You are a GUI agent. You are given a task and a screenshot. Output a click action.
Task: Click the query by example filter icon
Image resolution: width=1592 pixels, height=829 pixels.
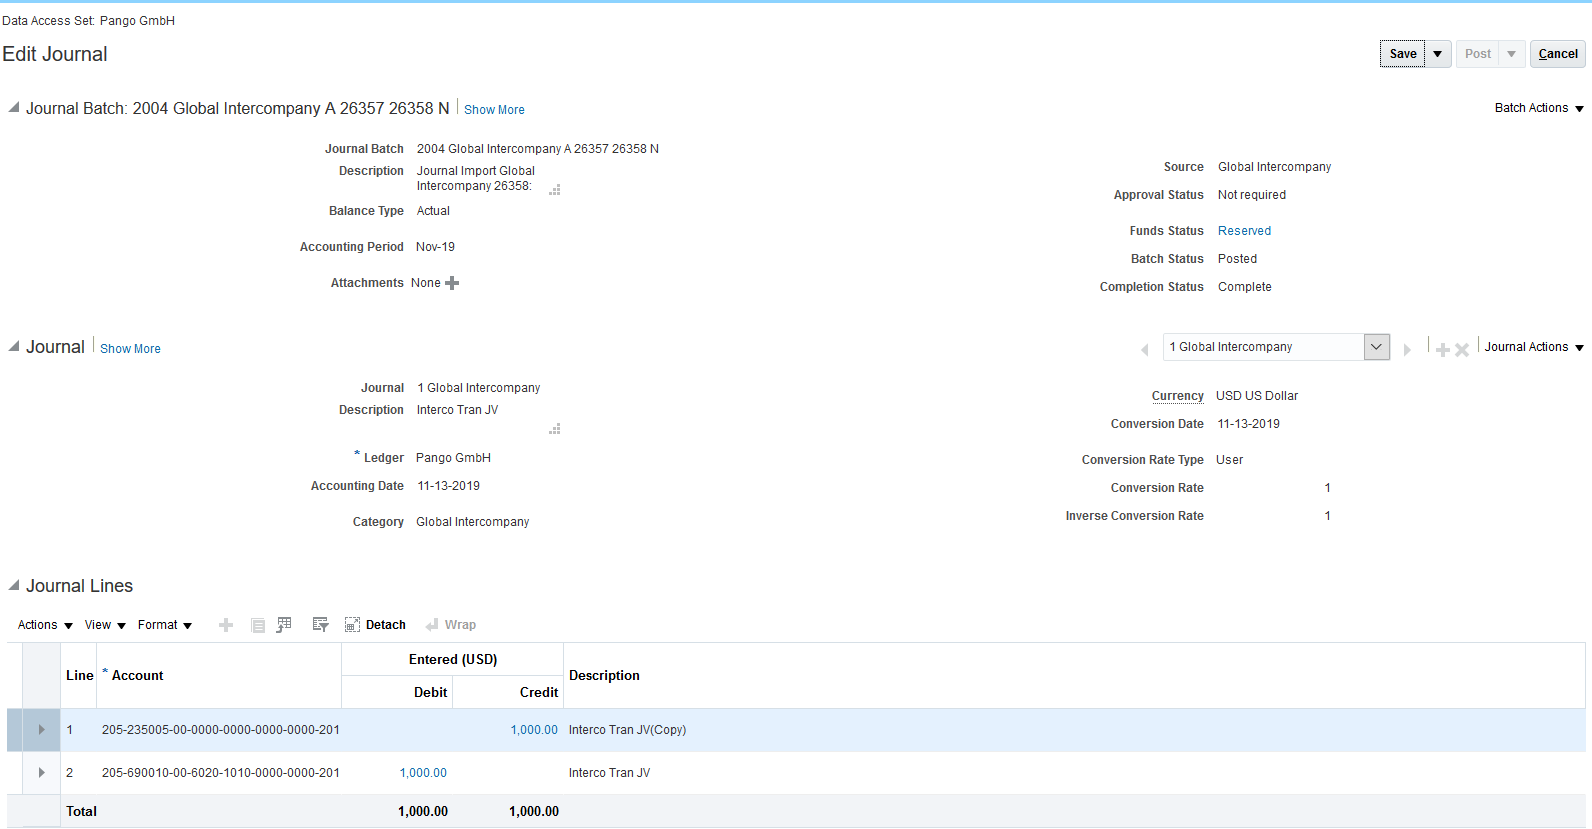pyautogui.click(x=320, y=625)
